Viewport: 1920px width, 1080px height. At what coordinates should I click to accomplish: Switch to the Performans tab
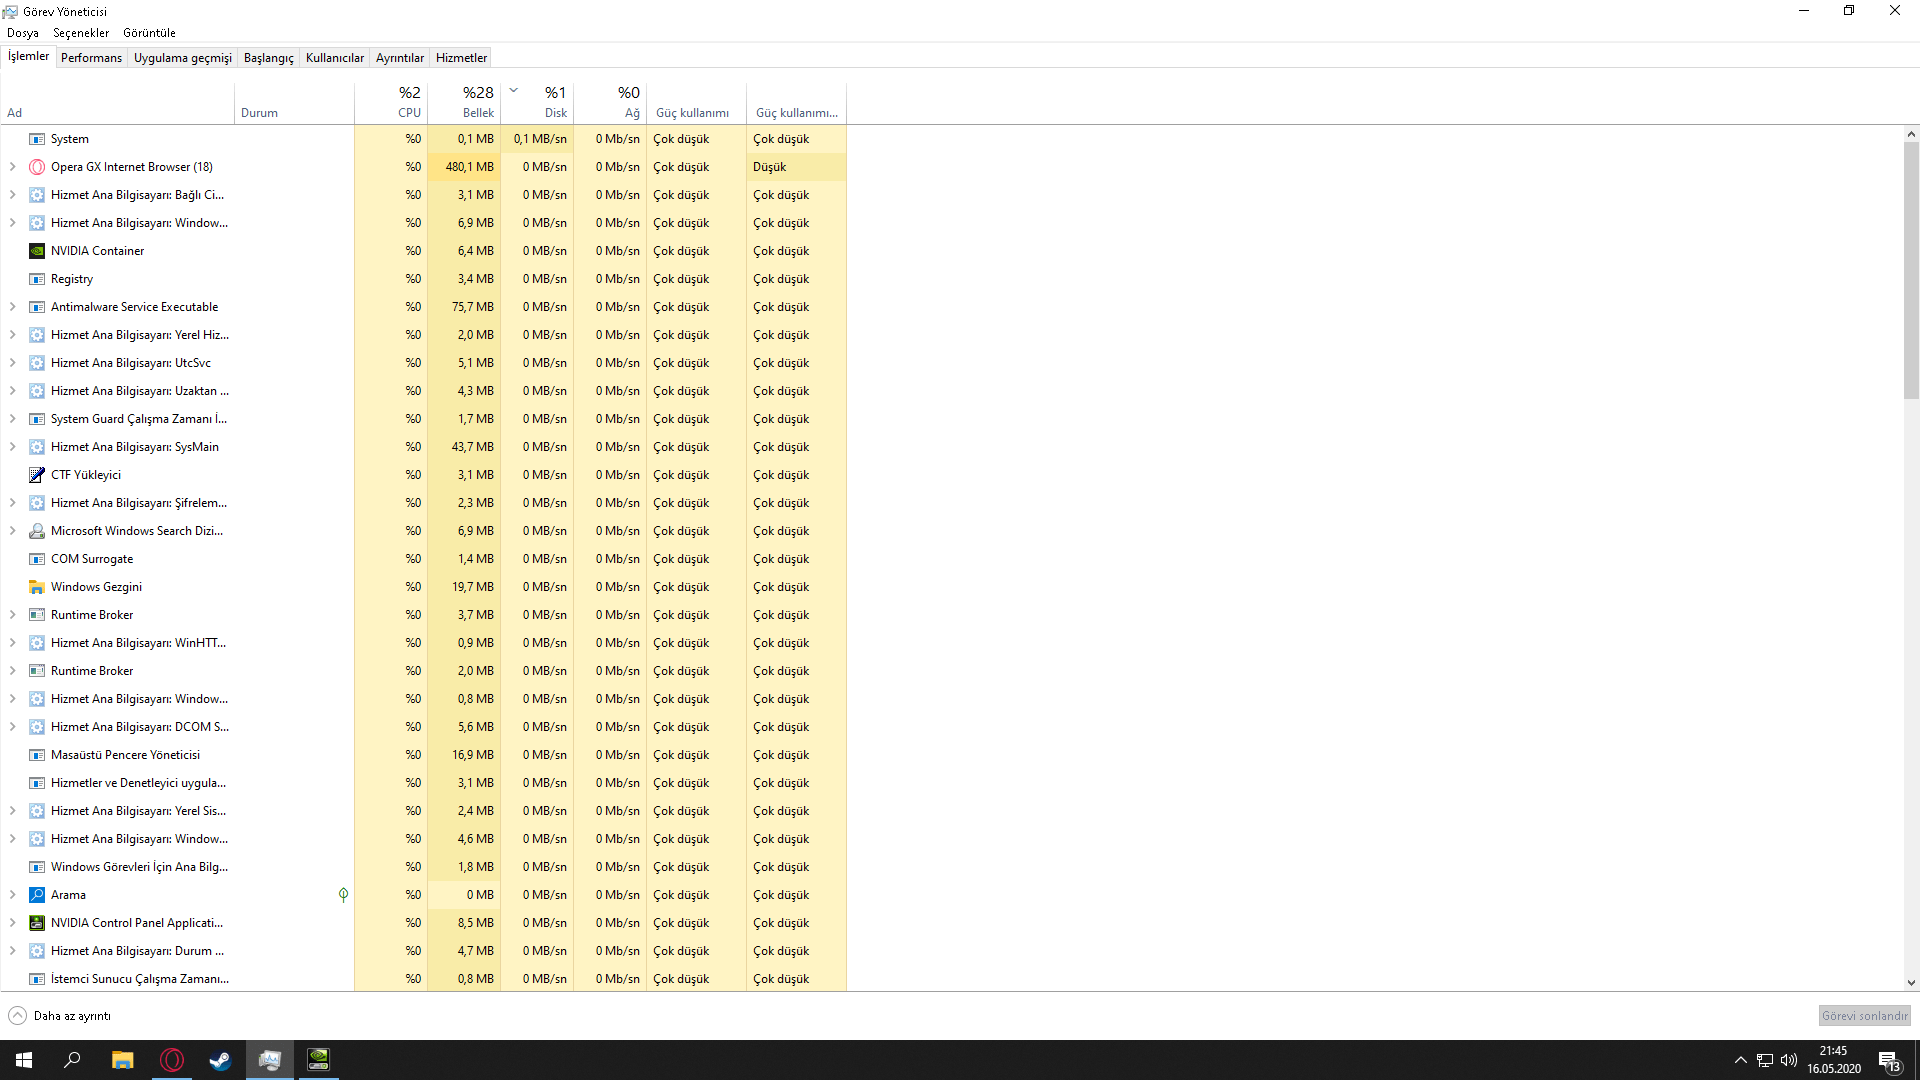(x=91, y=58)
